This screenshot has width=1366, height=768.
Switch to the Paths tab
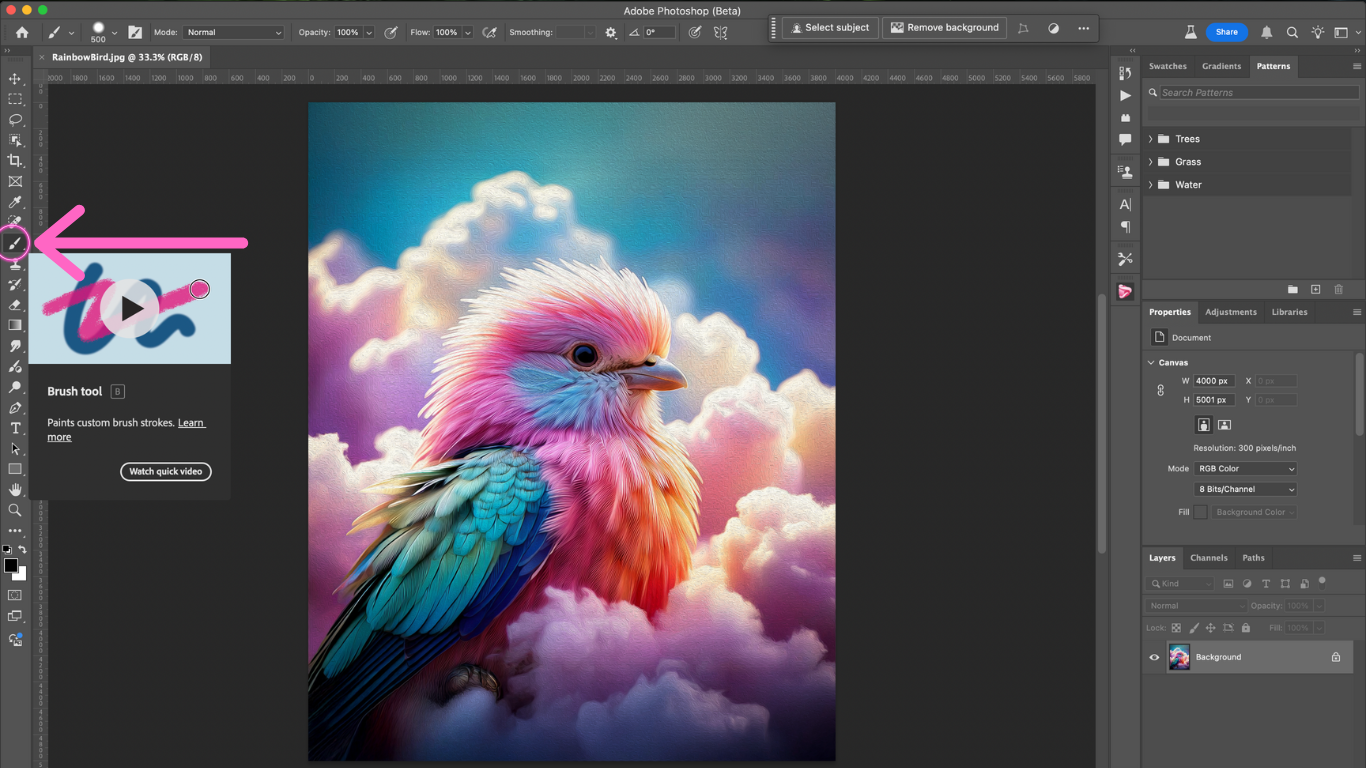pyautogui.click(x=1253, y=558)
